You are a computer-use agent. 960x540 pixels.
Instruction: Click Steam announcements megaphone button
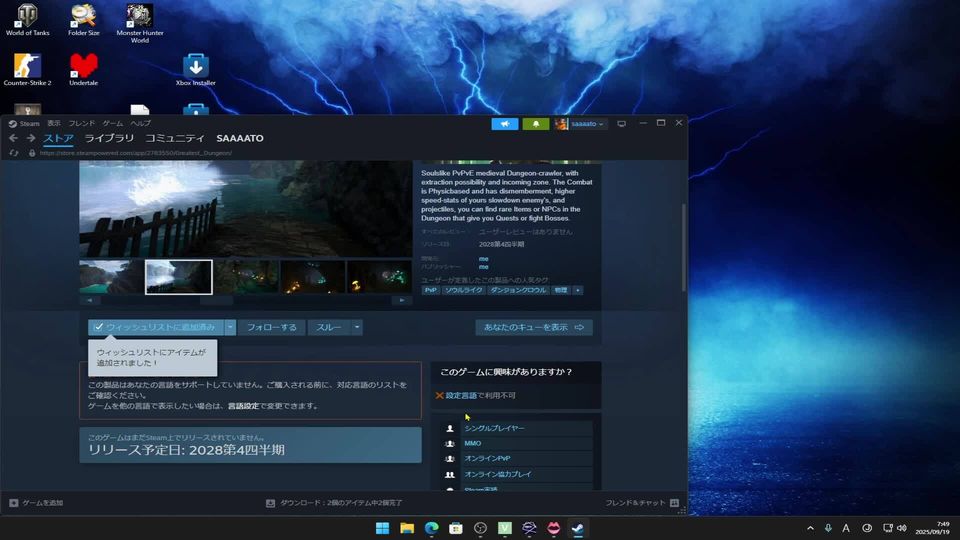pos(504,124)
